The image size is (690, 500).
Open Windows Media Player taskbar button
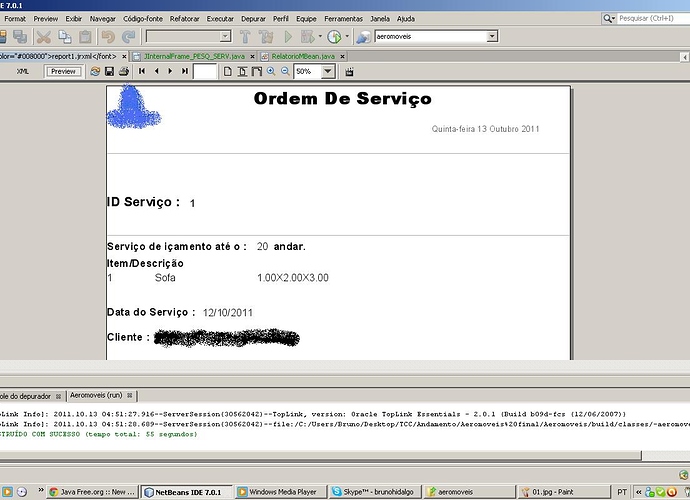282,492
